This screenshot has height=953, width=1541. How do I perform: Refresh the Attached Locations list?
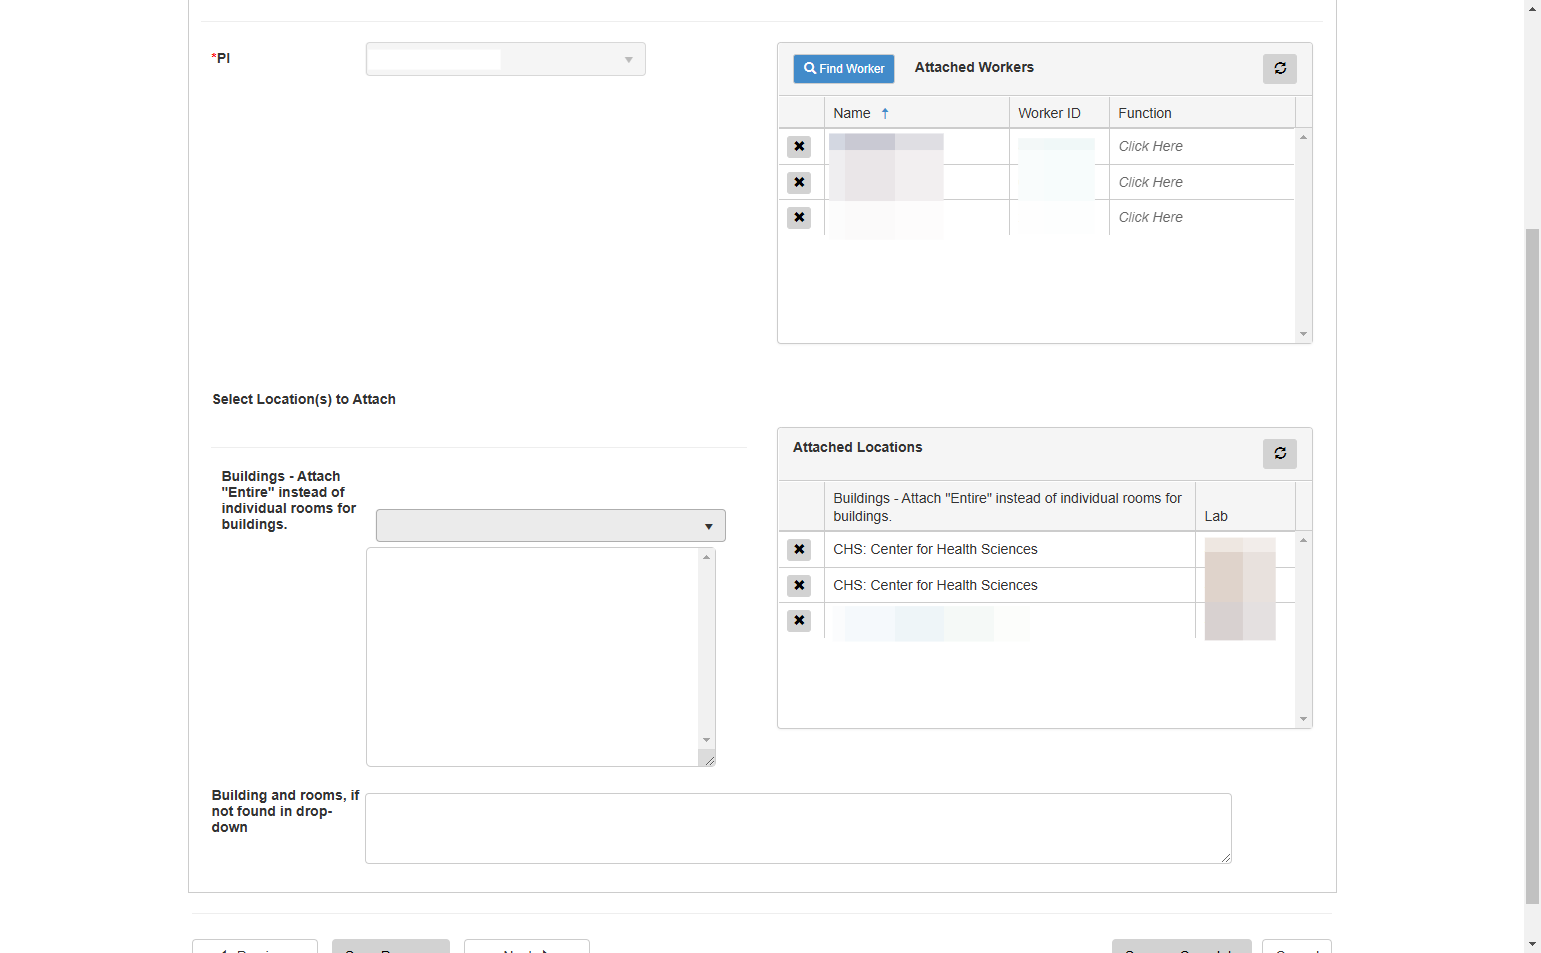pyautogui.click(x=1279, y=454)
